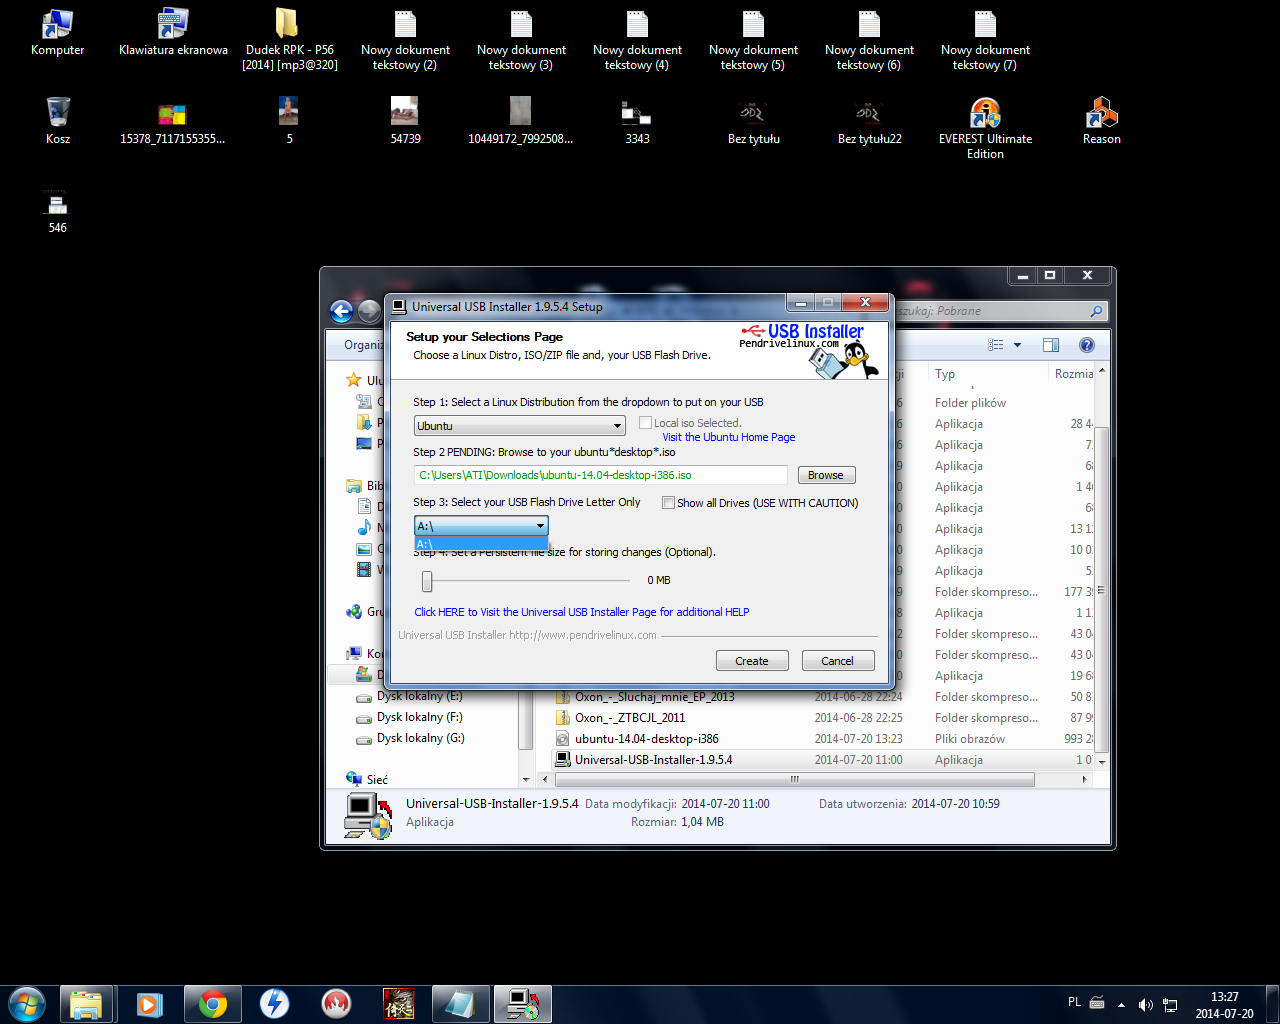The image size is (1280, 1024).
Task: Open the Windows Start menu
Action: (x=27, y=1003)
